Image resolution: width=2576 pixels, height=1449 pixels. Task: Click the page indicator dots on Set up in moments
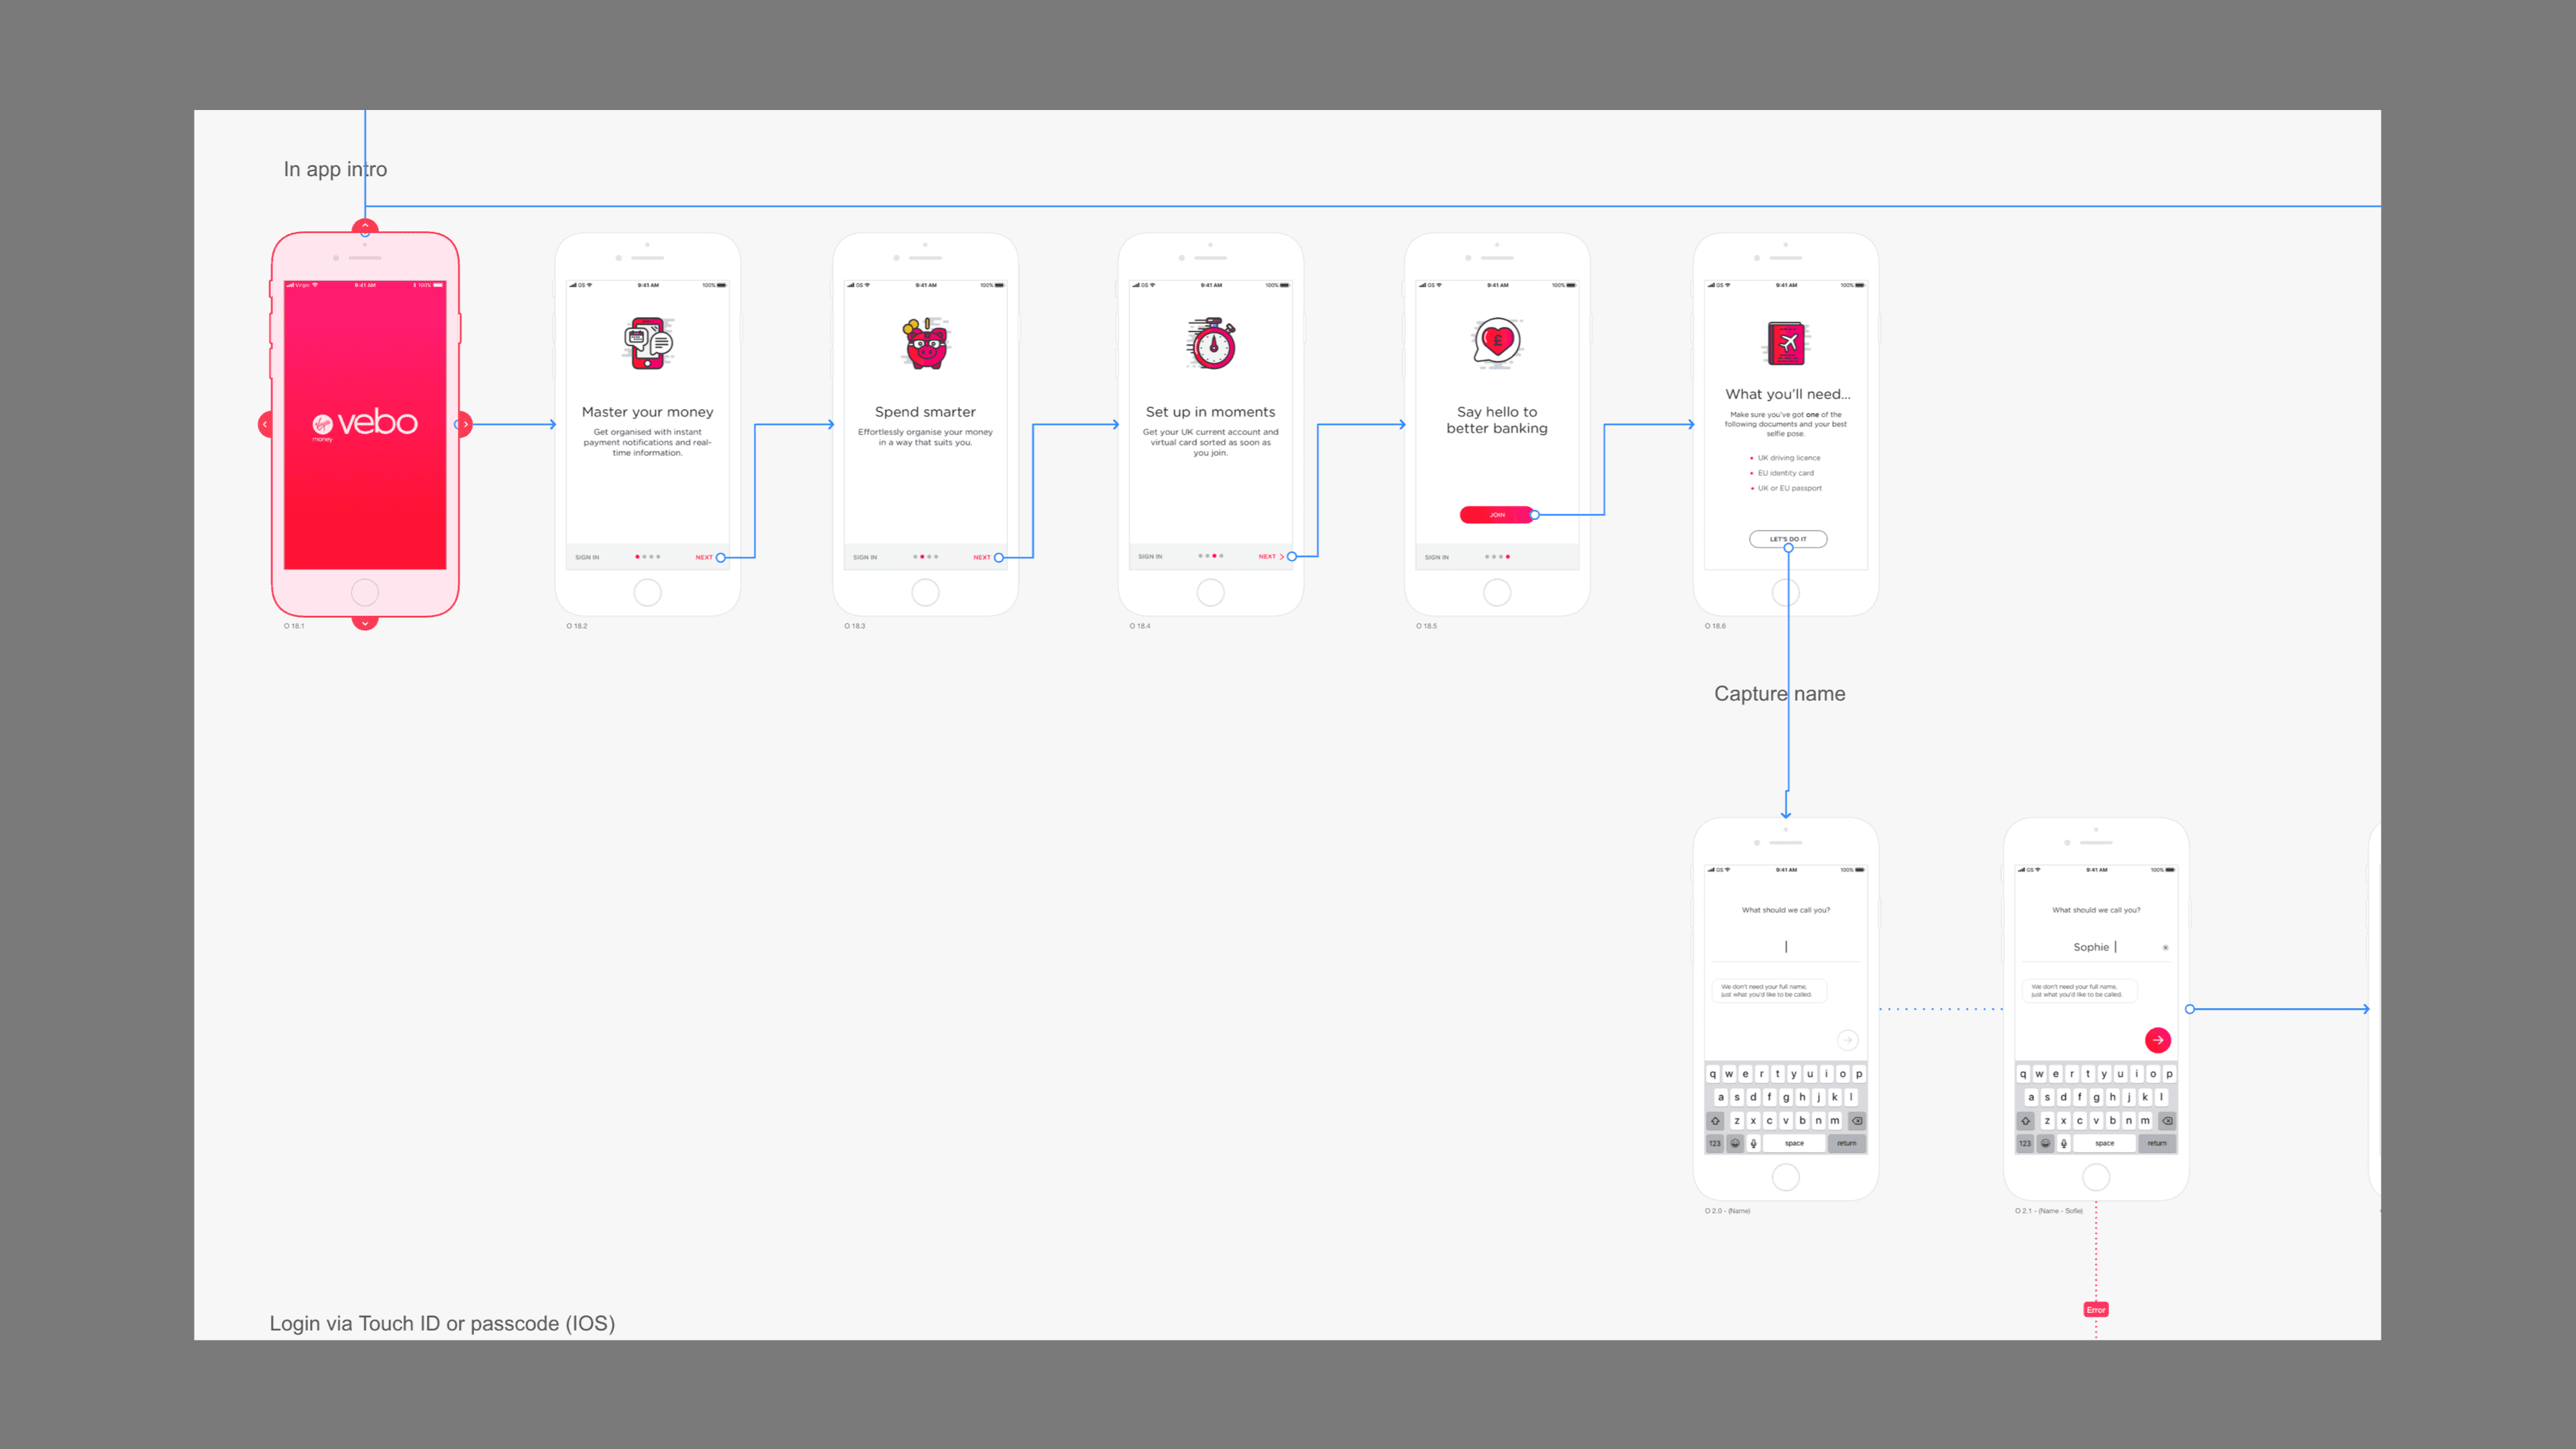coord(1211,556)
